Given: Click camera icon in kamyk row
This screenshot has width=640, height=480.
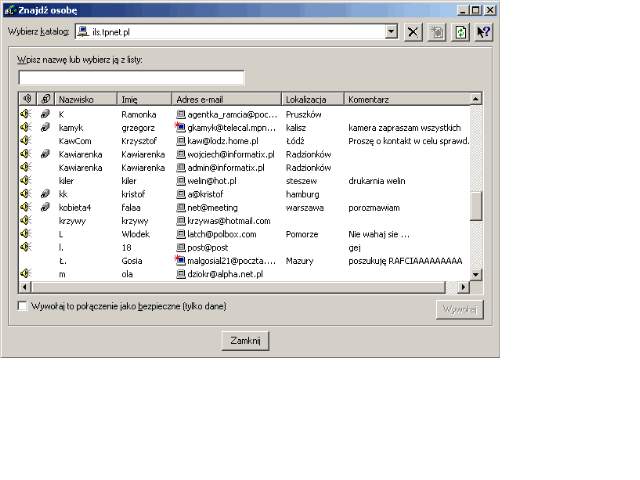Looking at the screenshot, I should coord(45,127).
